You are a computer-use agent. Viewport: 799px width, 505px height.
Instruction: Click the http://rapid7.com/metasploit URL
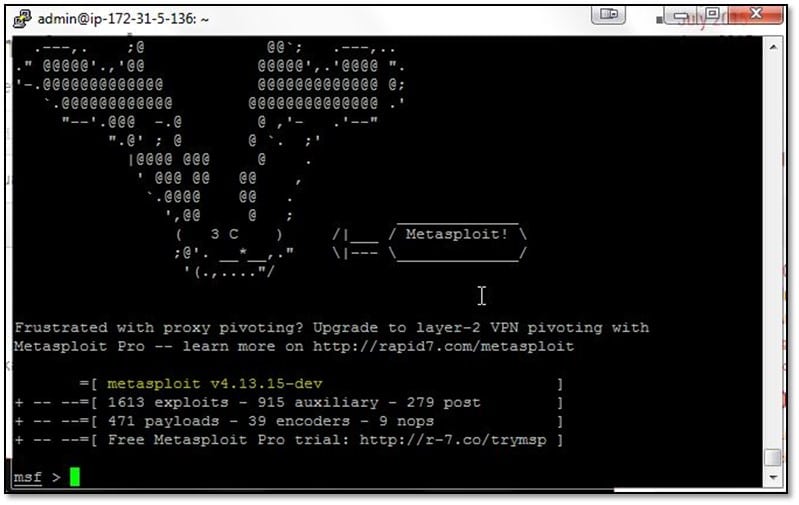point(443,347)
